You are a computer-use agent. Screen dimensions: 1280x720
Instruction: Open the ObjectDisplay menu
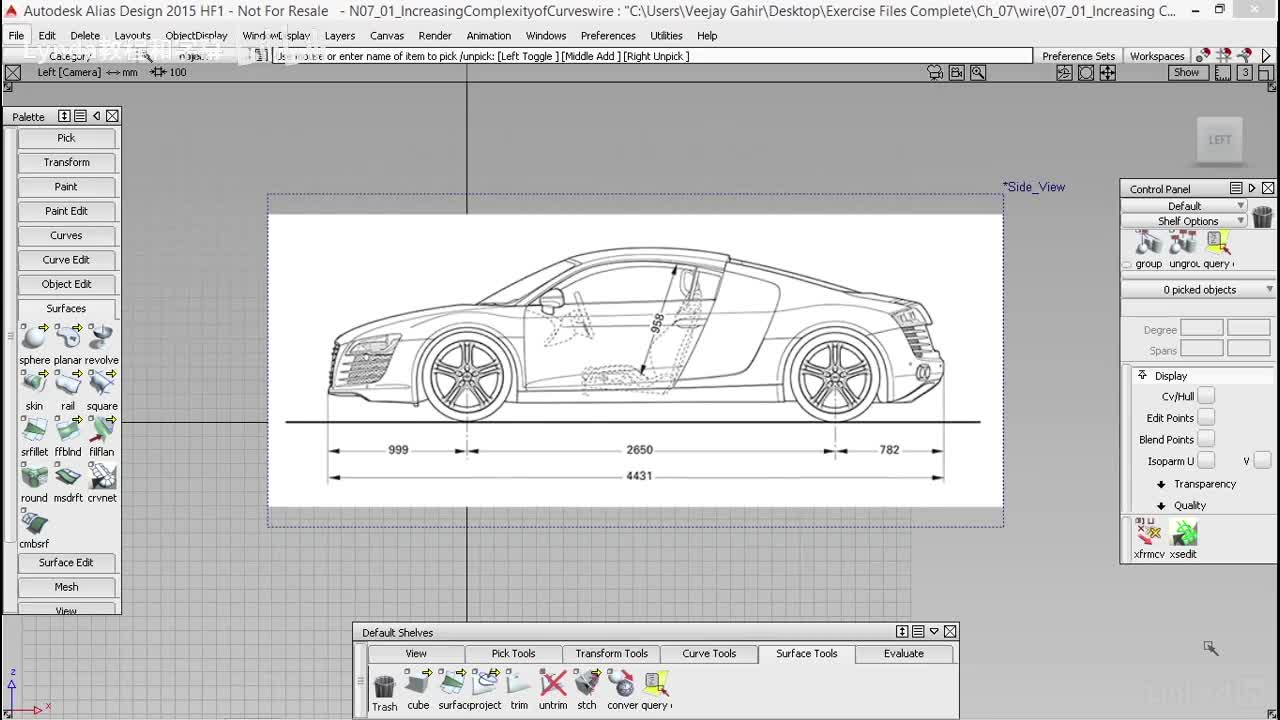[x=196, y=36]
